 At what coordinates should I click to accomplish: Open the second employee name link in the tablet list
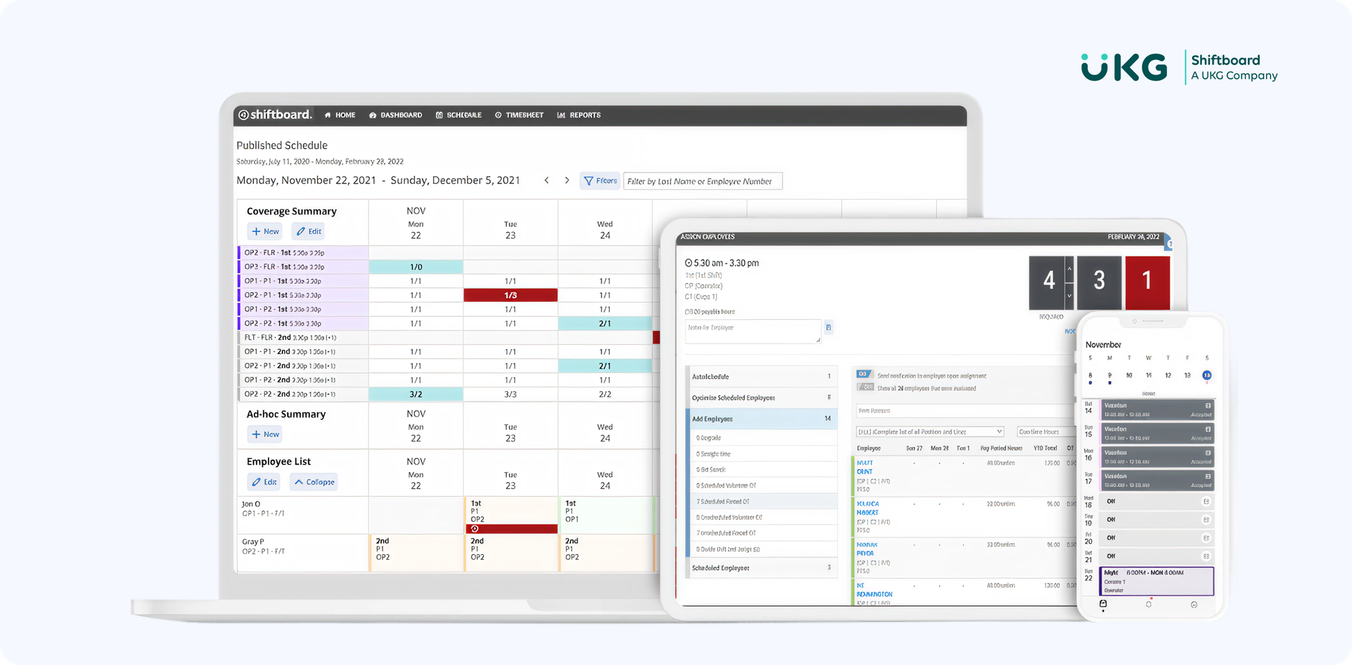click(x=868, y=508)
